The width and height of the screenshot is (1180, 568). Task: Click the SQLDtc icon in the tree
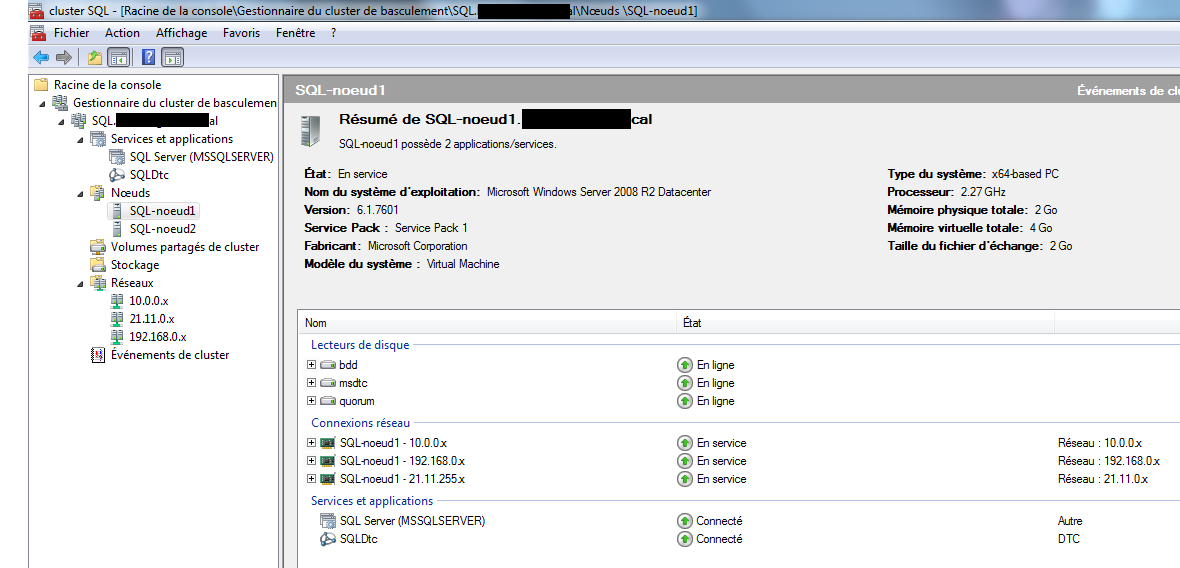point(117,175)
